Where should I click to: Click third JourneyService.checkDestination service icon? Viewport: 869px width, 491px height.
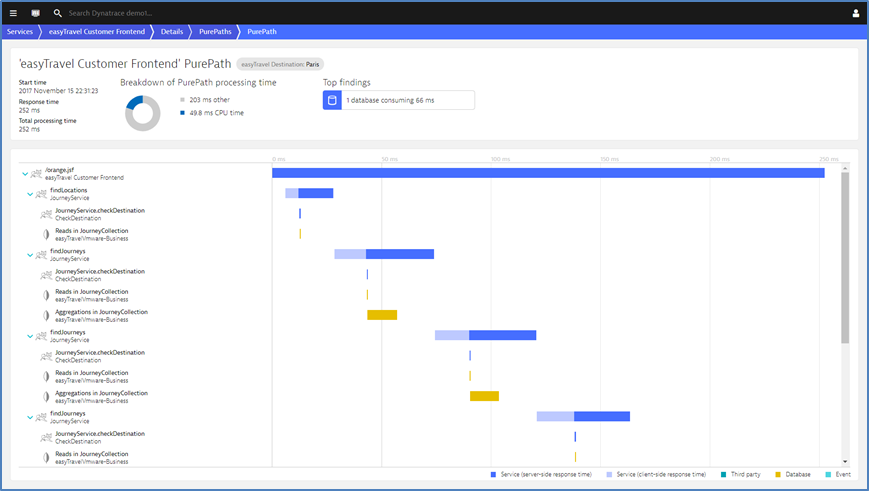tap(47, 356)
